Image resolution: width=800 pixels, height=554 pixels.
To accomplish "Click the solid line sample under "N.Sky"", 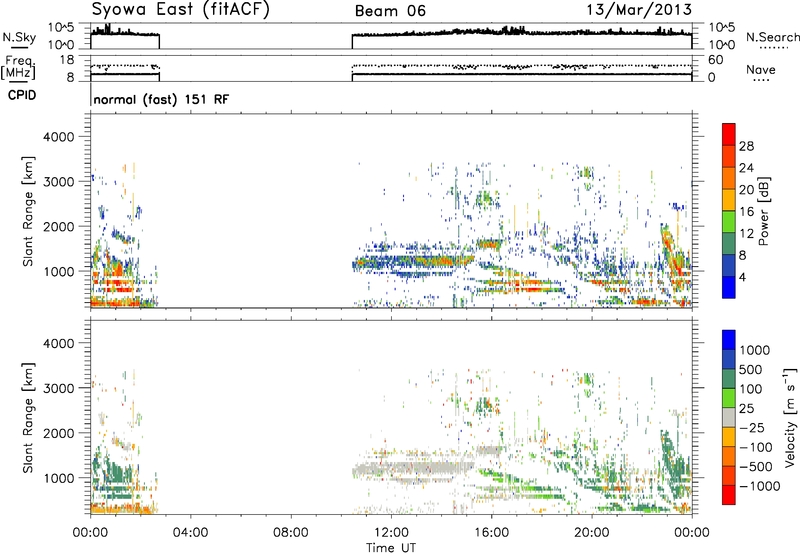I will pyautogui.click(x=19, y=47).
